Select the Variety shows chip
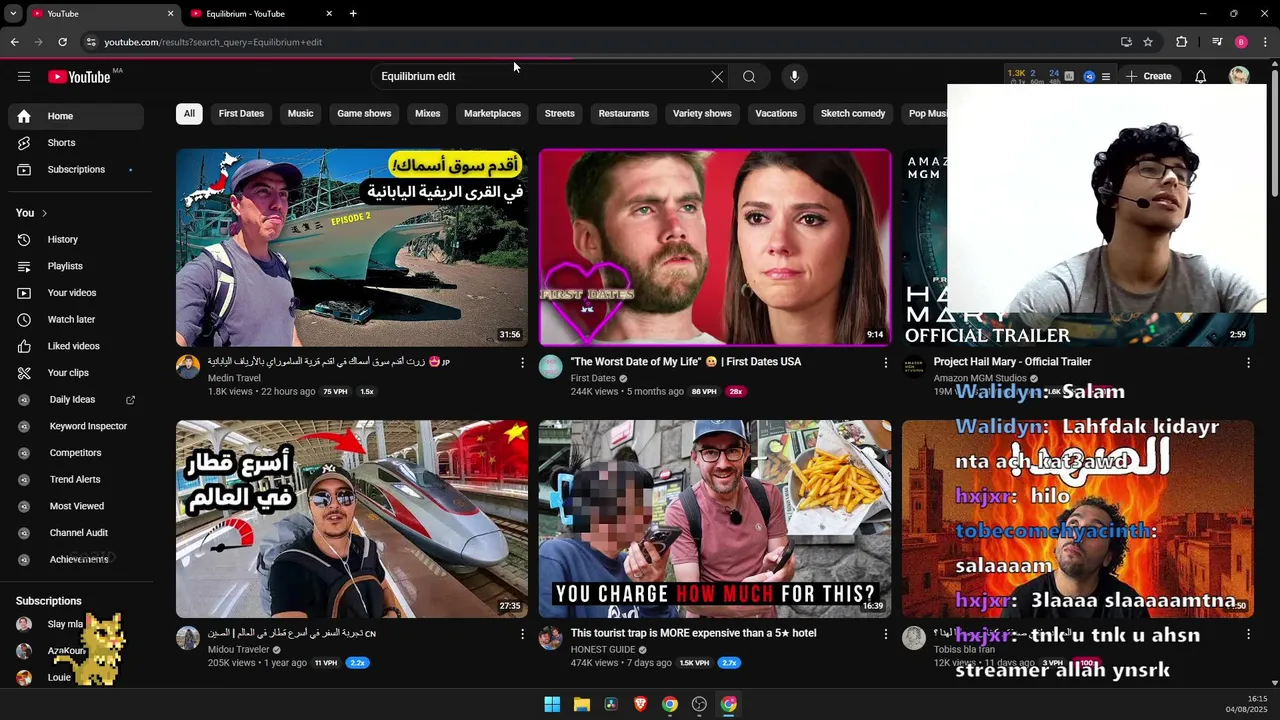This screenshot has height=720, width=1280. [x=702, y=114]
